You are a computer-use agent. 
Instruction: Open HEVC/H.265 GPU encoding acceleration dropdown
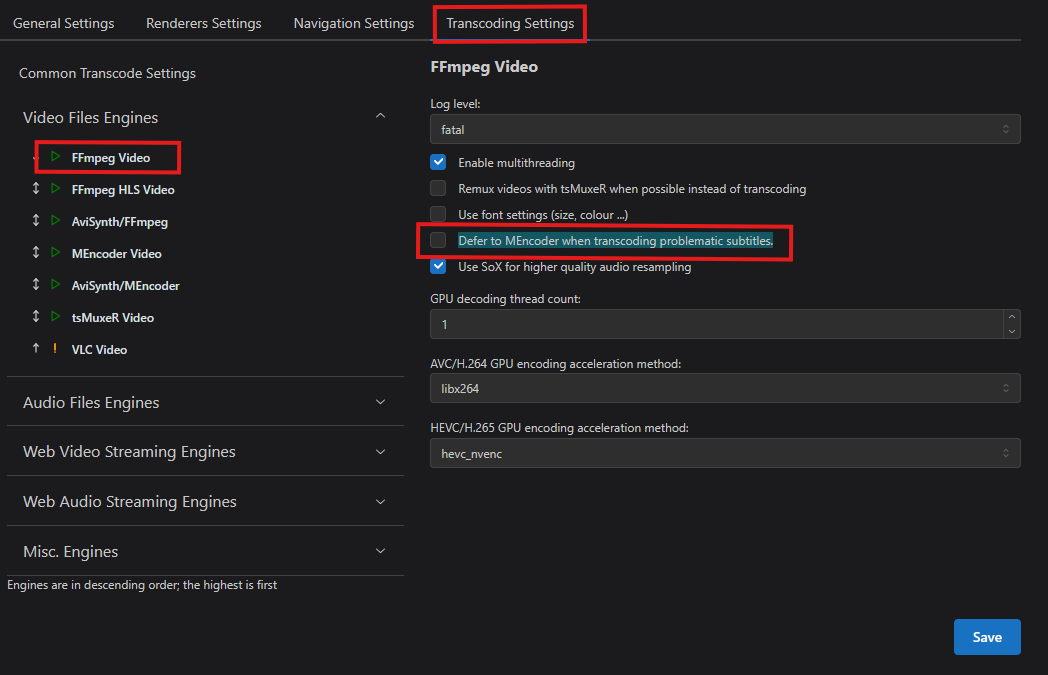(725, 453)
